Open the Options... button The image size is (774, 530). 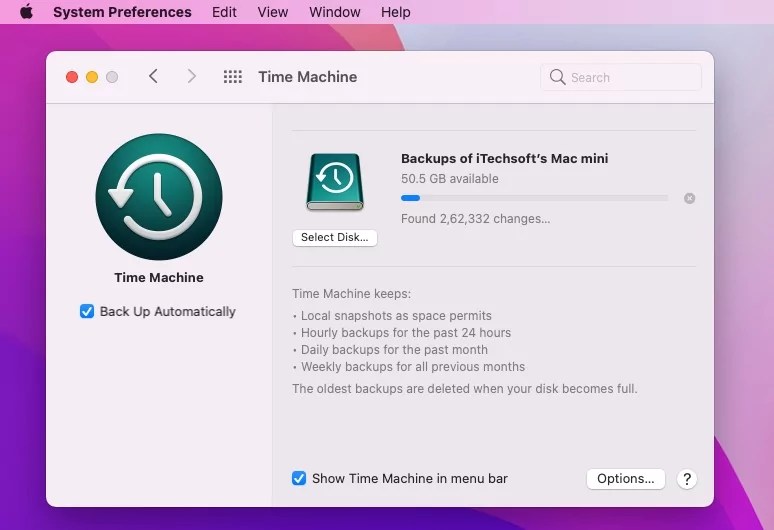[625, 479]
